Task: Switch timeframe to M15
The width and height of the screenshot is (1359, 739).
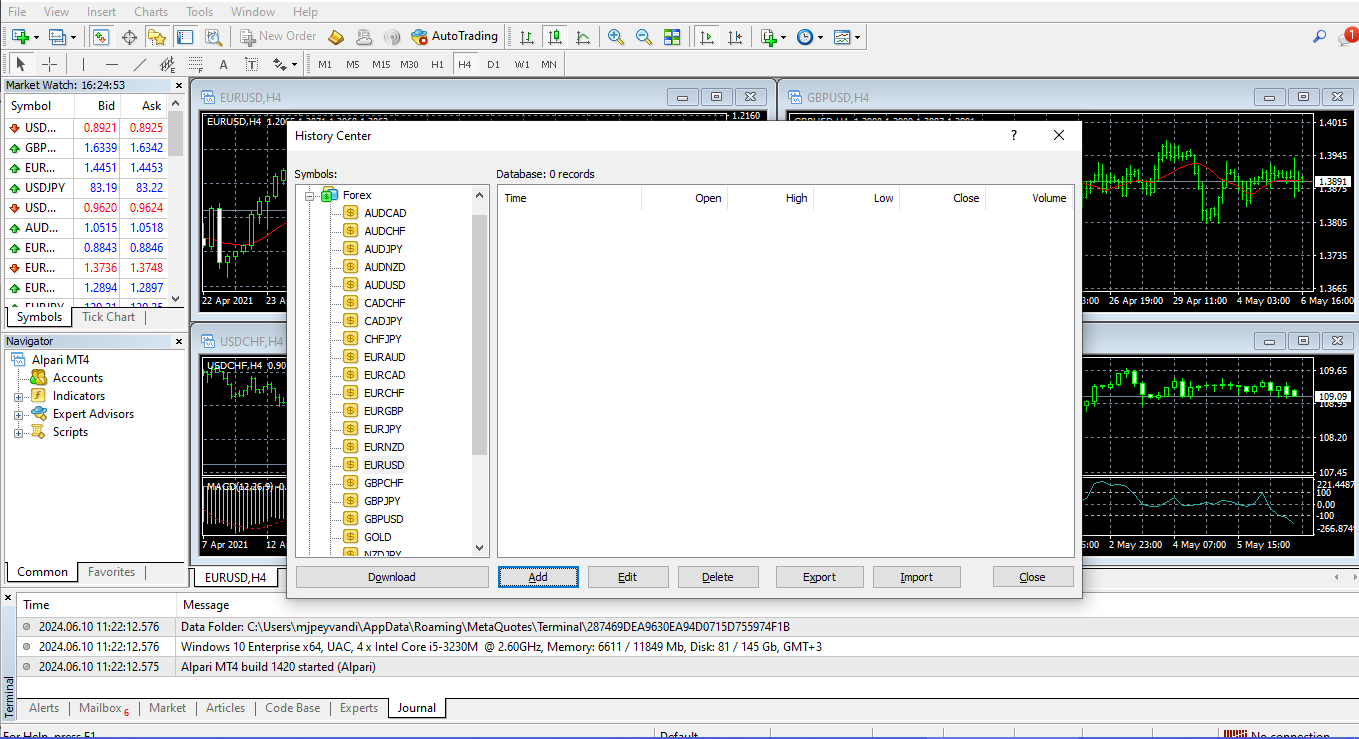Action: click(381, 64)
